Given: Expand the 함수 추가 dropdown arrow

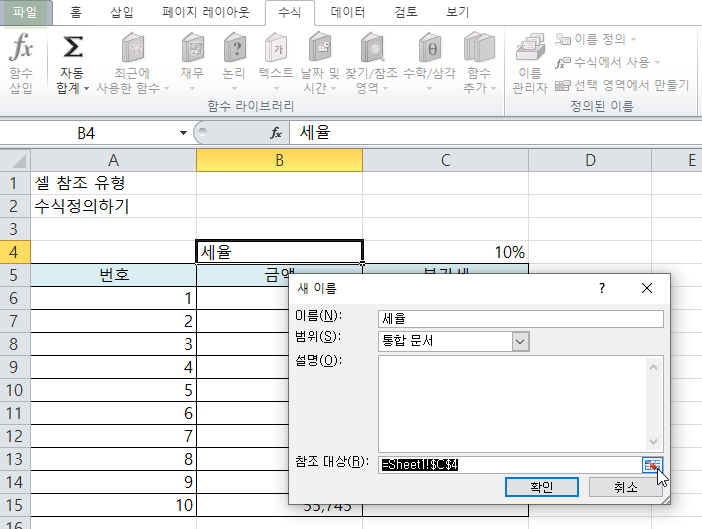Looking at the screenshot, I should pos(493,88).
